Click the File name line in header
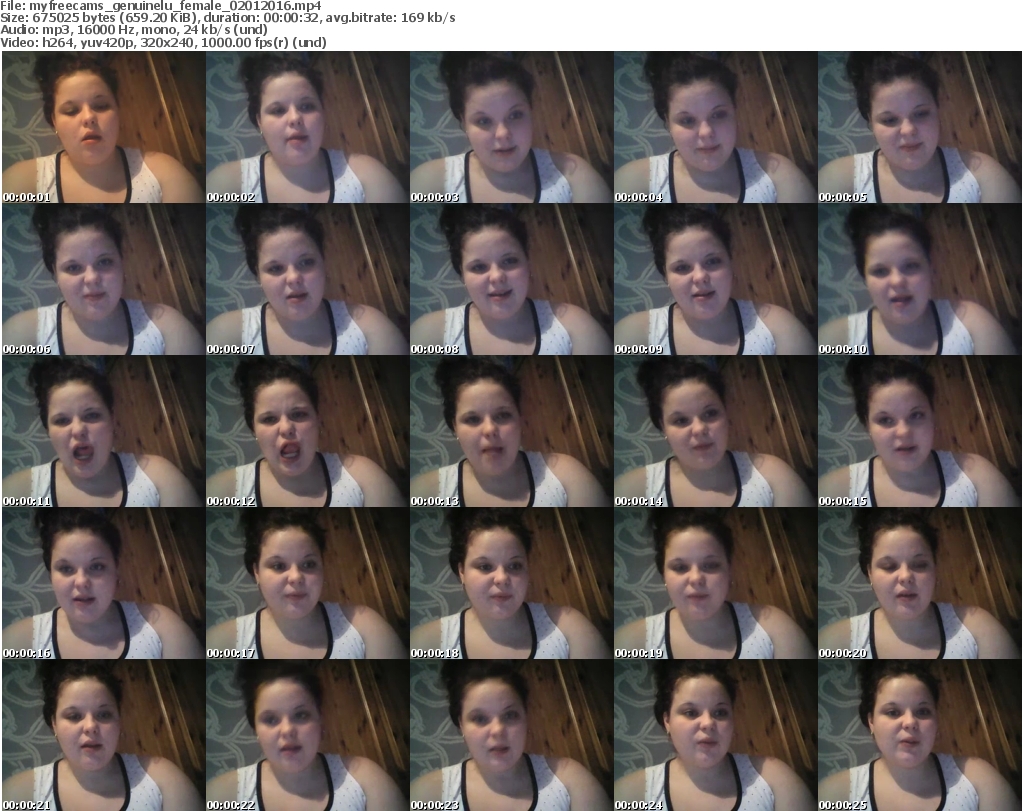The height and width of the screenshot is (811, 1024). [161, 6]
